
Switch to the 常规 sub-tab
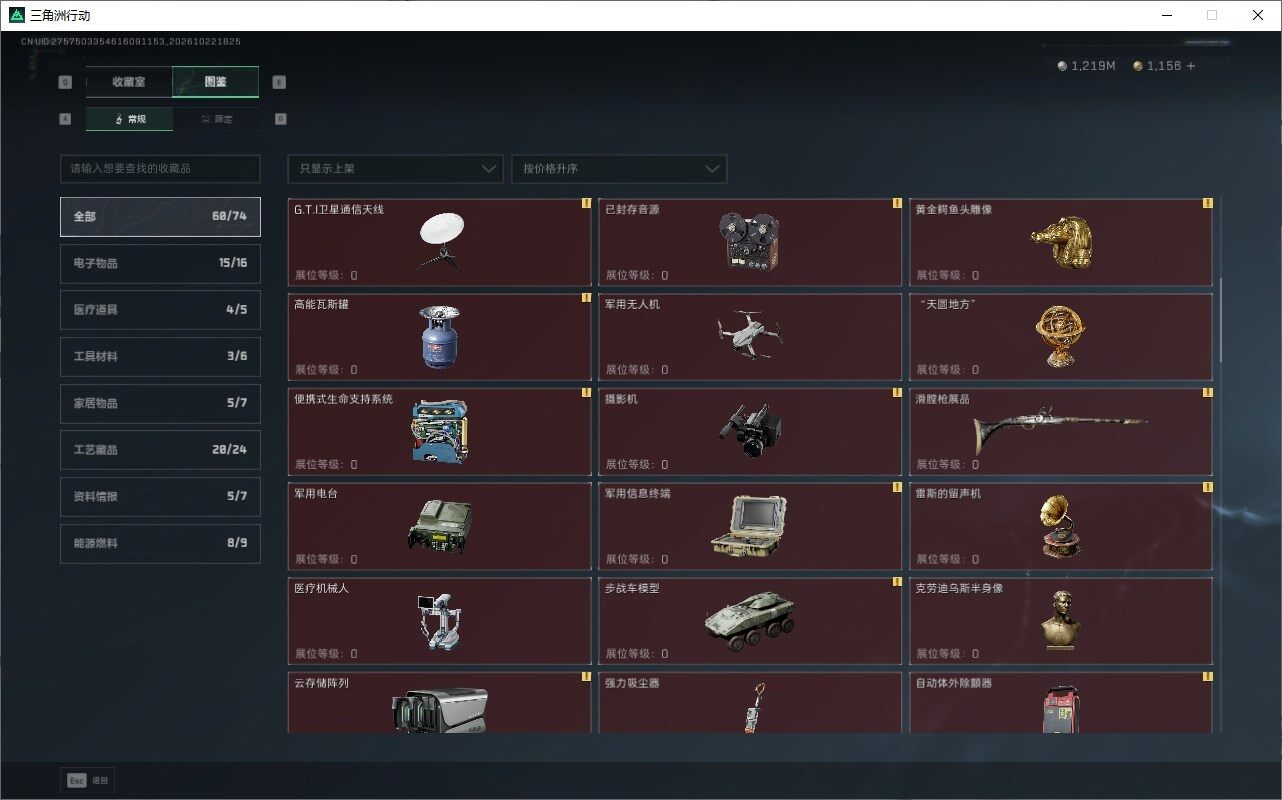coord(129,119)
